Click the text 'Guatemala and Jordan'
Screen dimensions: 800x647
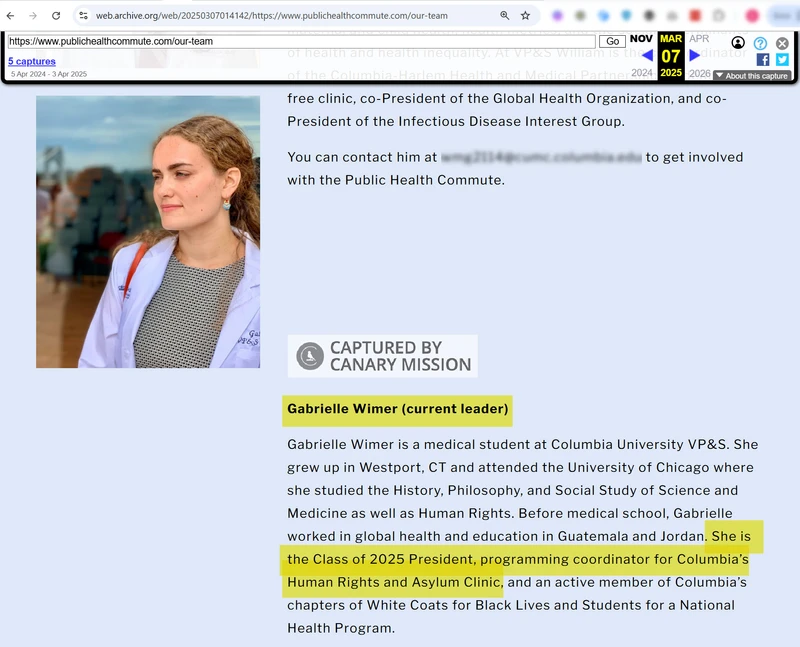[631, 536]
